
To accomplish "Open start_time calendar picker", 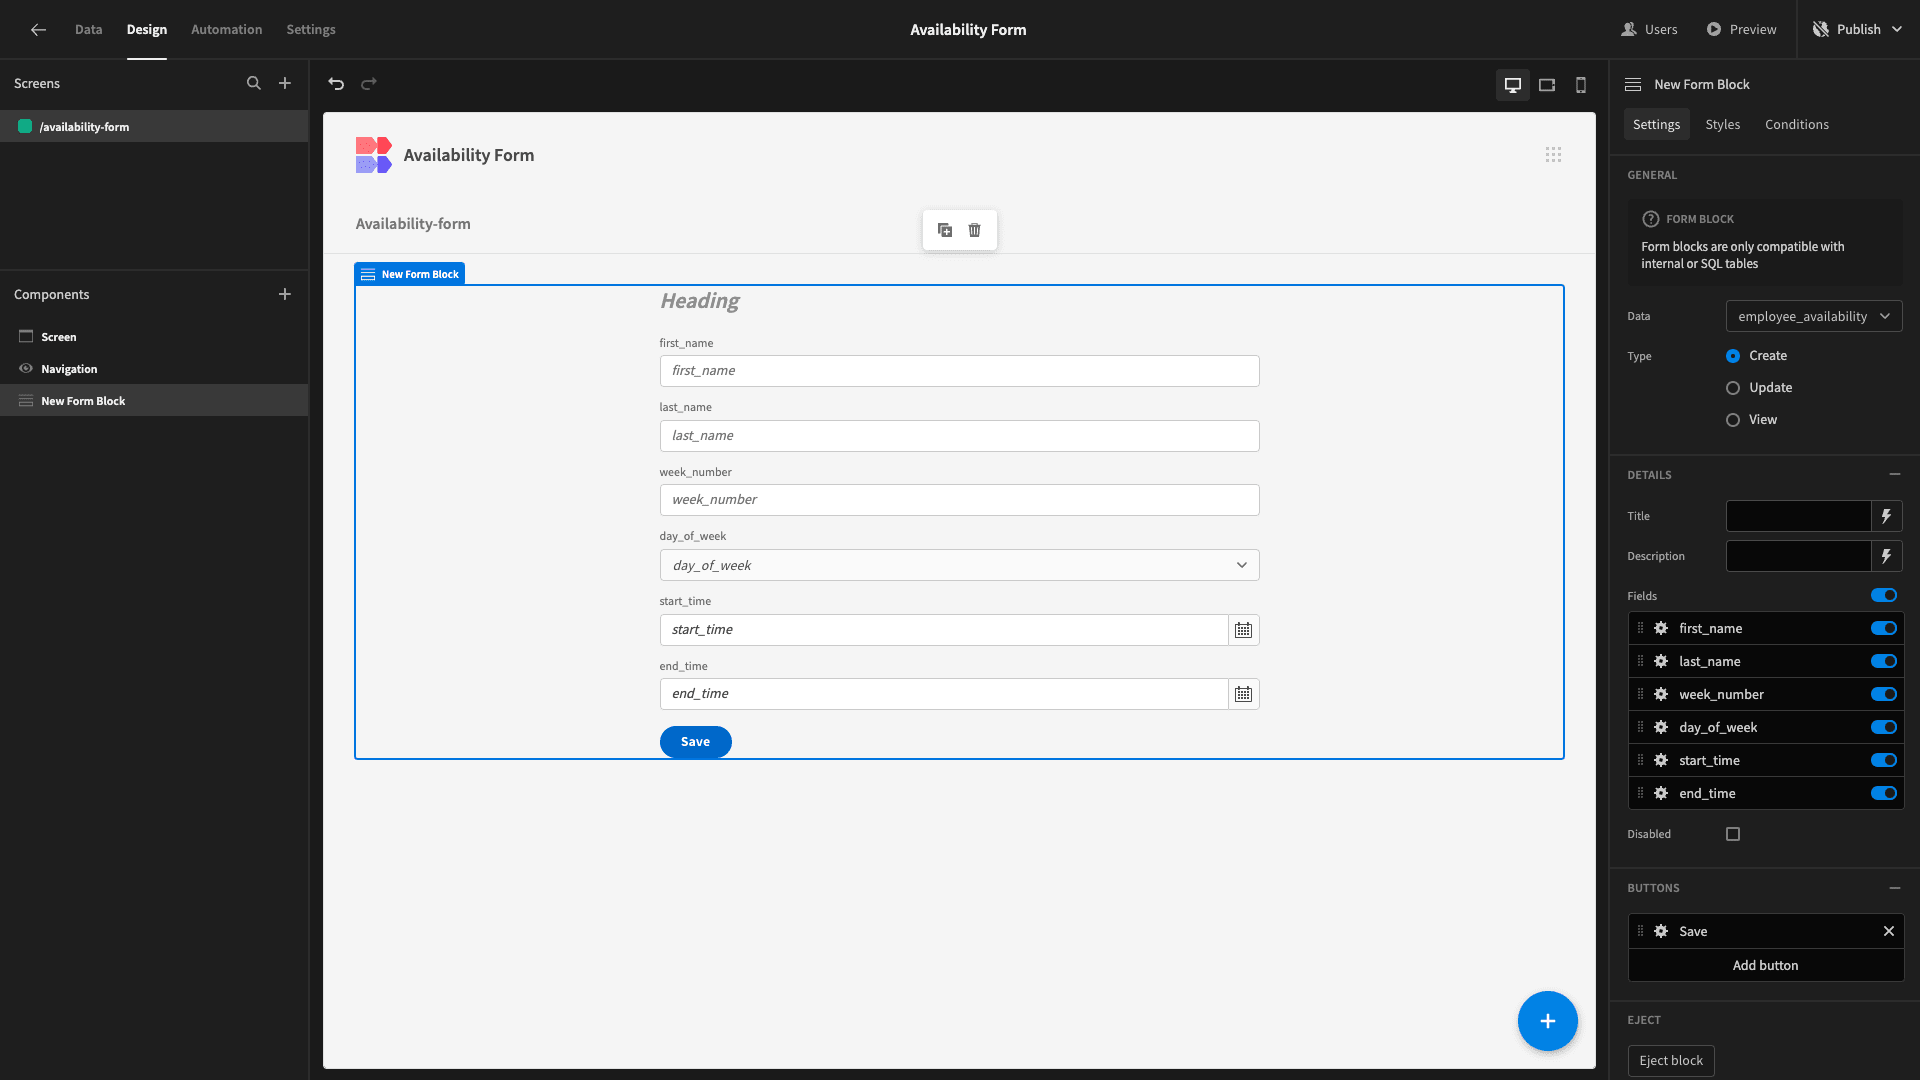I will pos(1243,630).
